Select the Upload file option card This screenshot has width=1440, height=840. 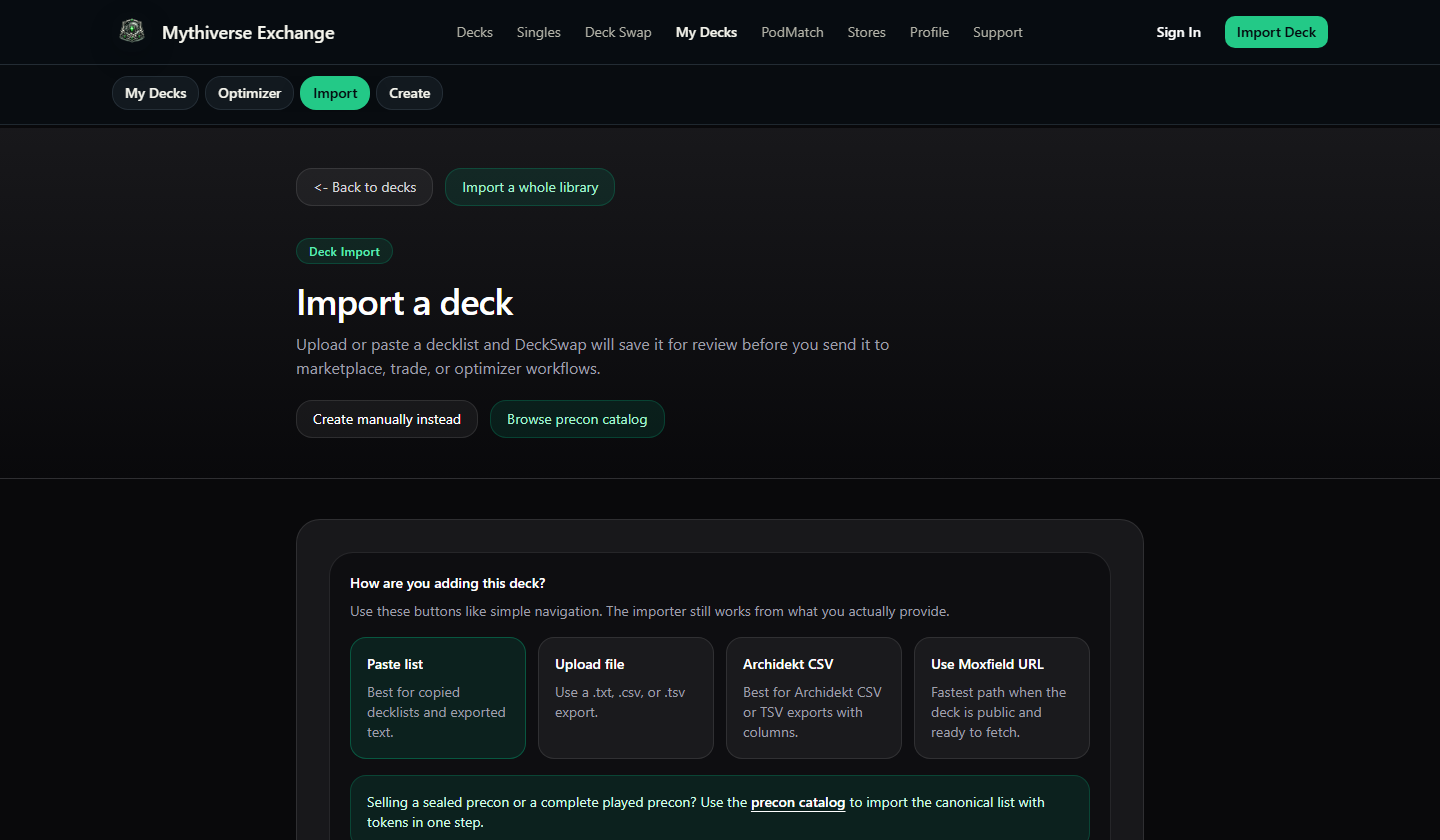coord(626,698)
